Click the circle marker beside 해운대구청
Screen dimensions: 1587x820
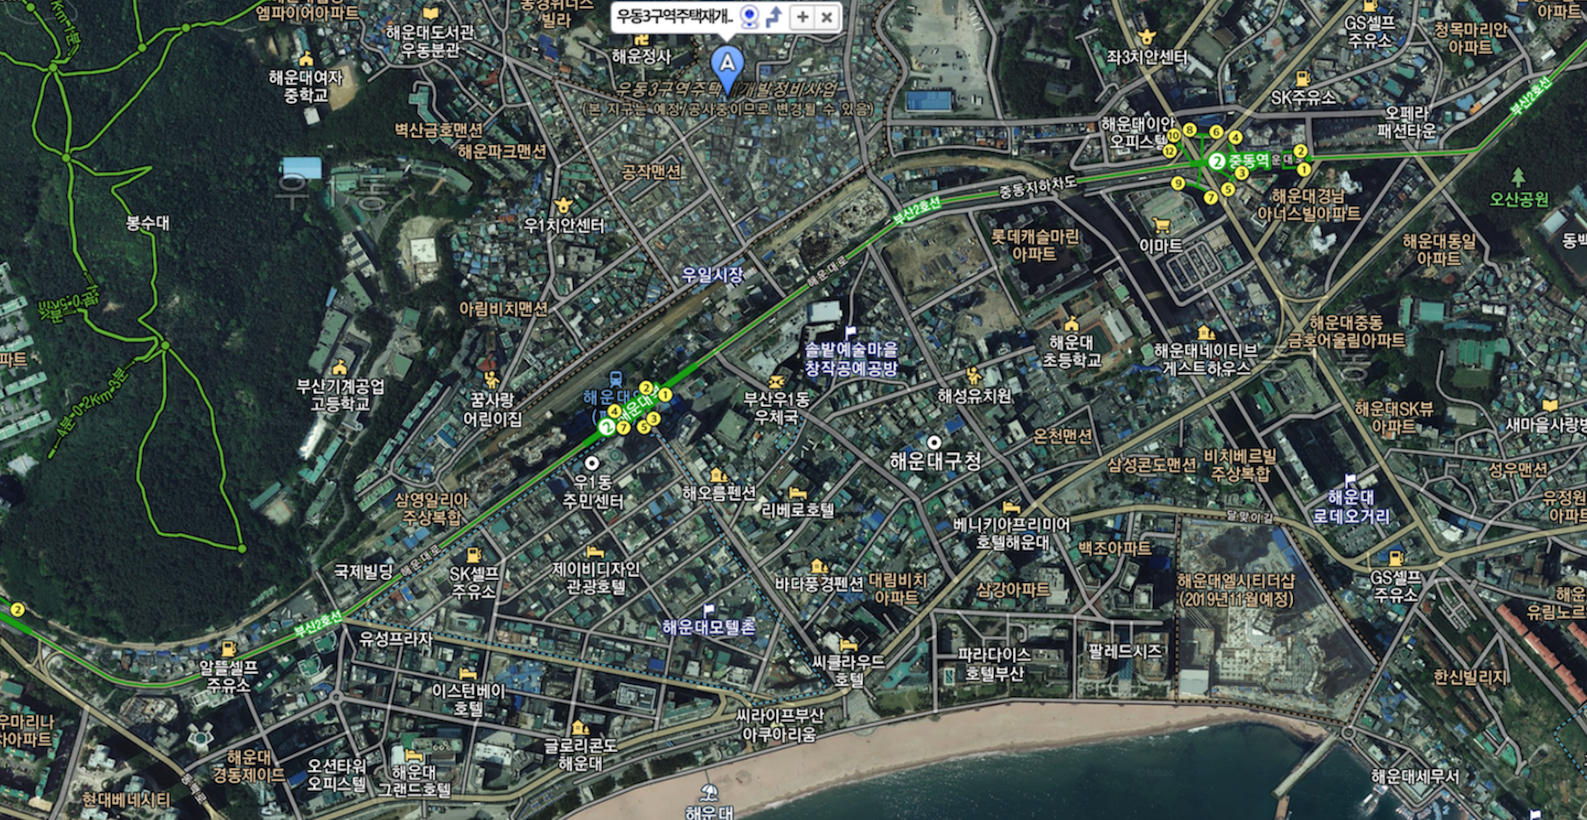click(933, 442)
